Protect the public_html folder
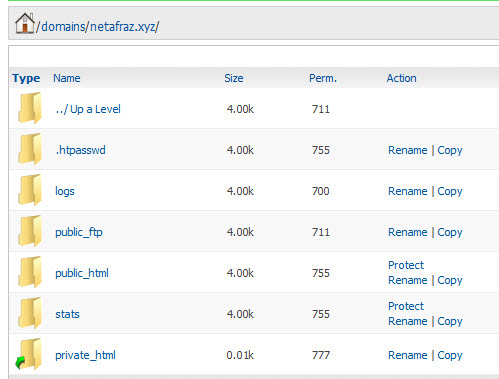Viewport: 499px width, 379px height. pos(406,265)
